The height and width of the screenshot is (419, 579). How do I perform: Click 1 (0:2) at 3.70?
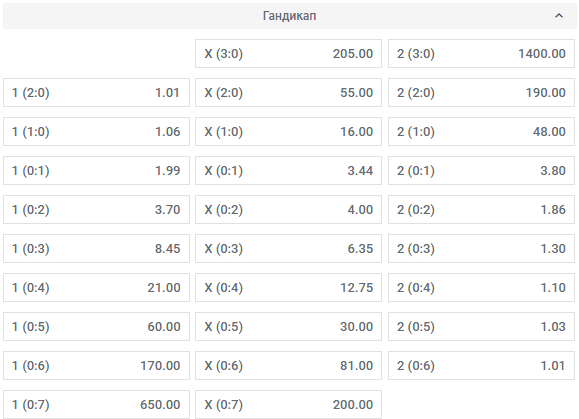click(96, 210)
